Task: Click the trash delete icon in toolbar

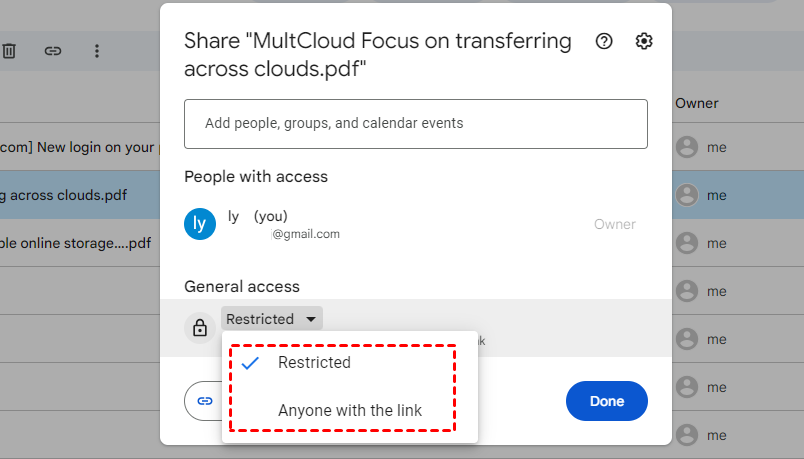Action: [x=9, y=51]
